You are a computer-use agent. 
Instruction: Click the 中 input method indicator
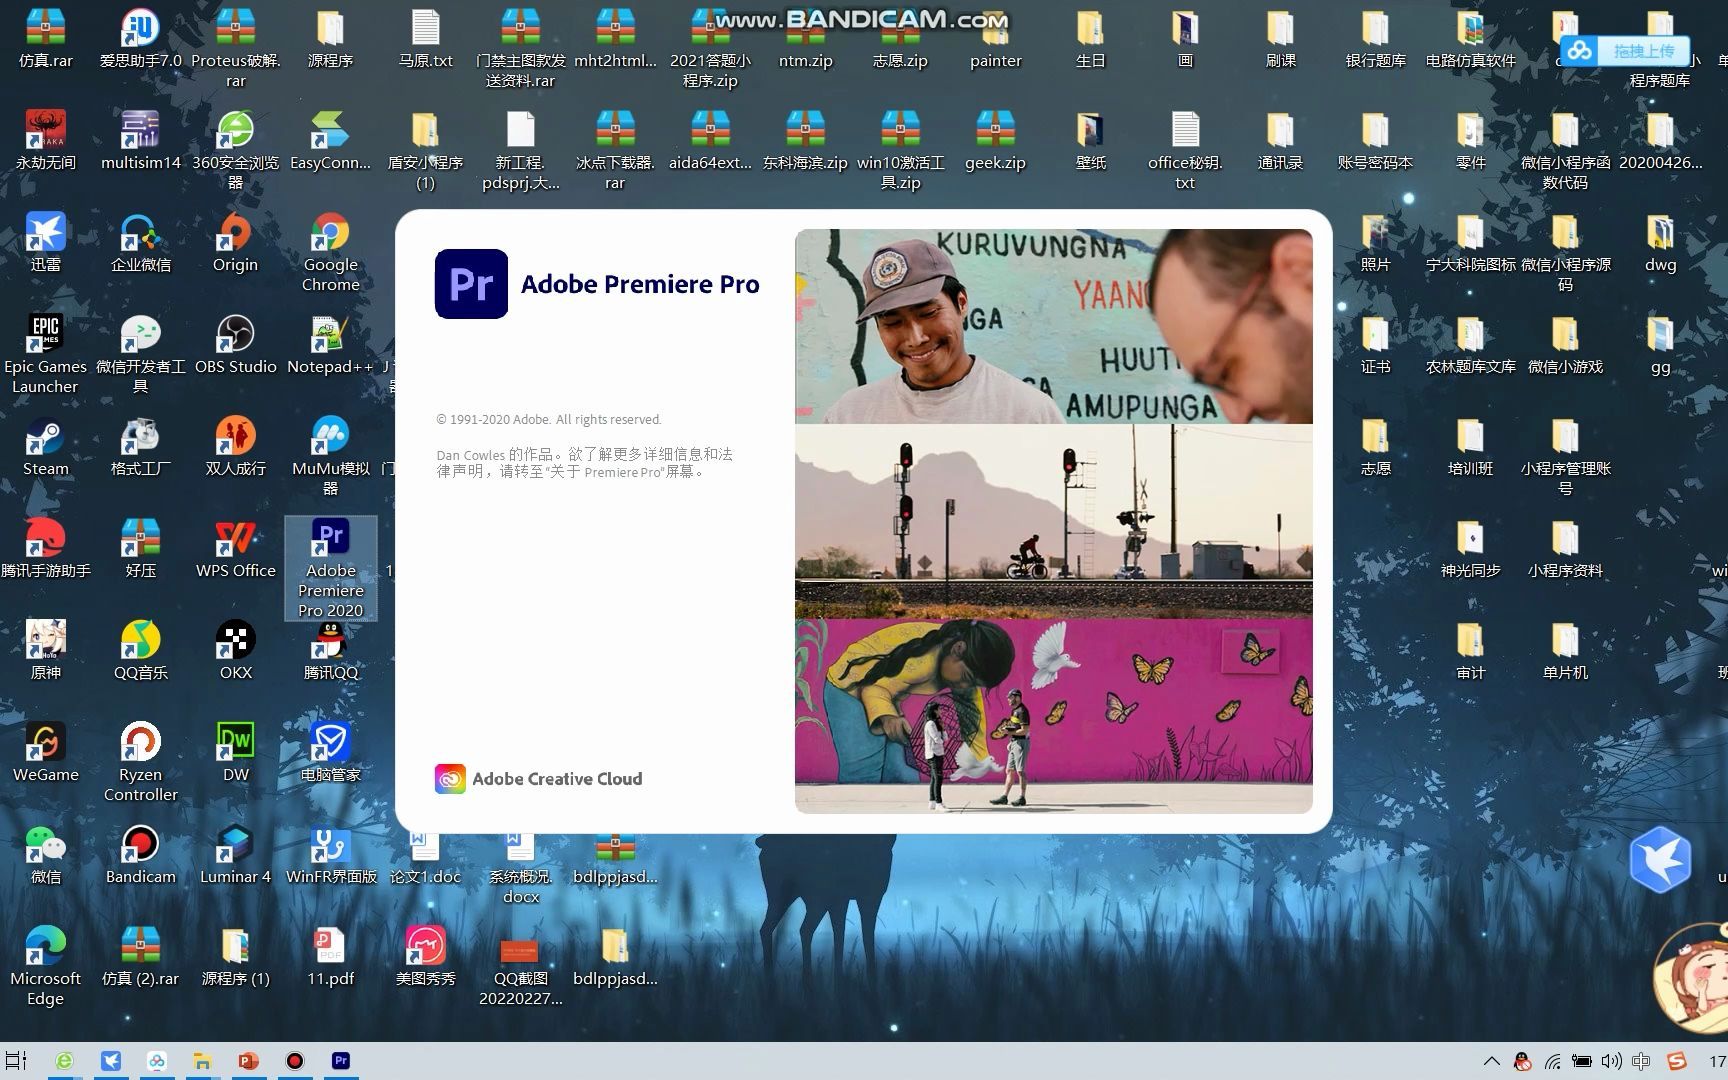(1641, 1061)
